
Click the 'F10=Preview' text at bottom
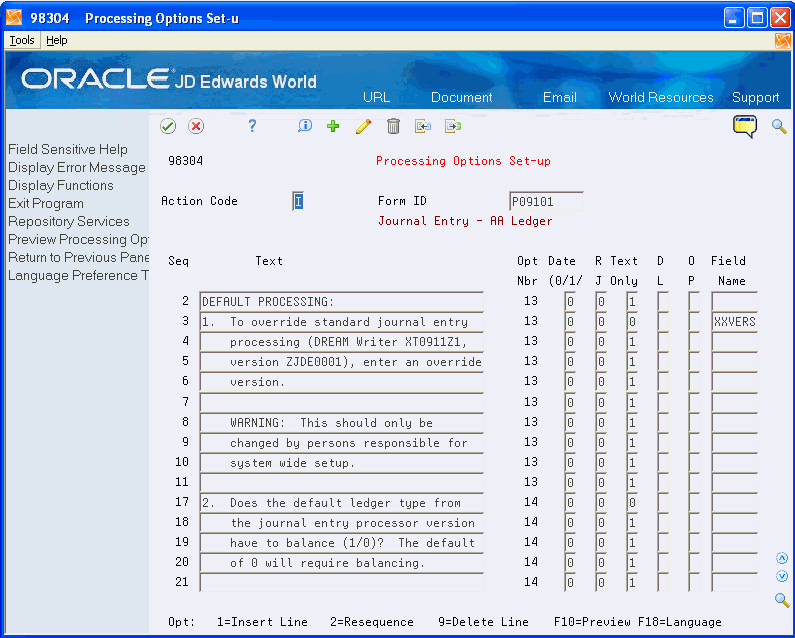click(592, 622)
